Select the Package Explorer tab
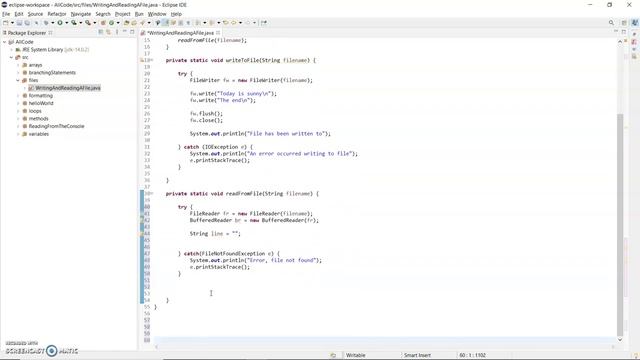The width and height of the screenshot is (640, 360). tap(27, 32)
